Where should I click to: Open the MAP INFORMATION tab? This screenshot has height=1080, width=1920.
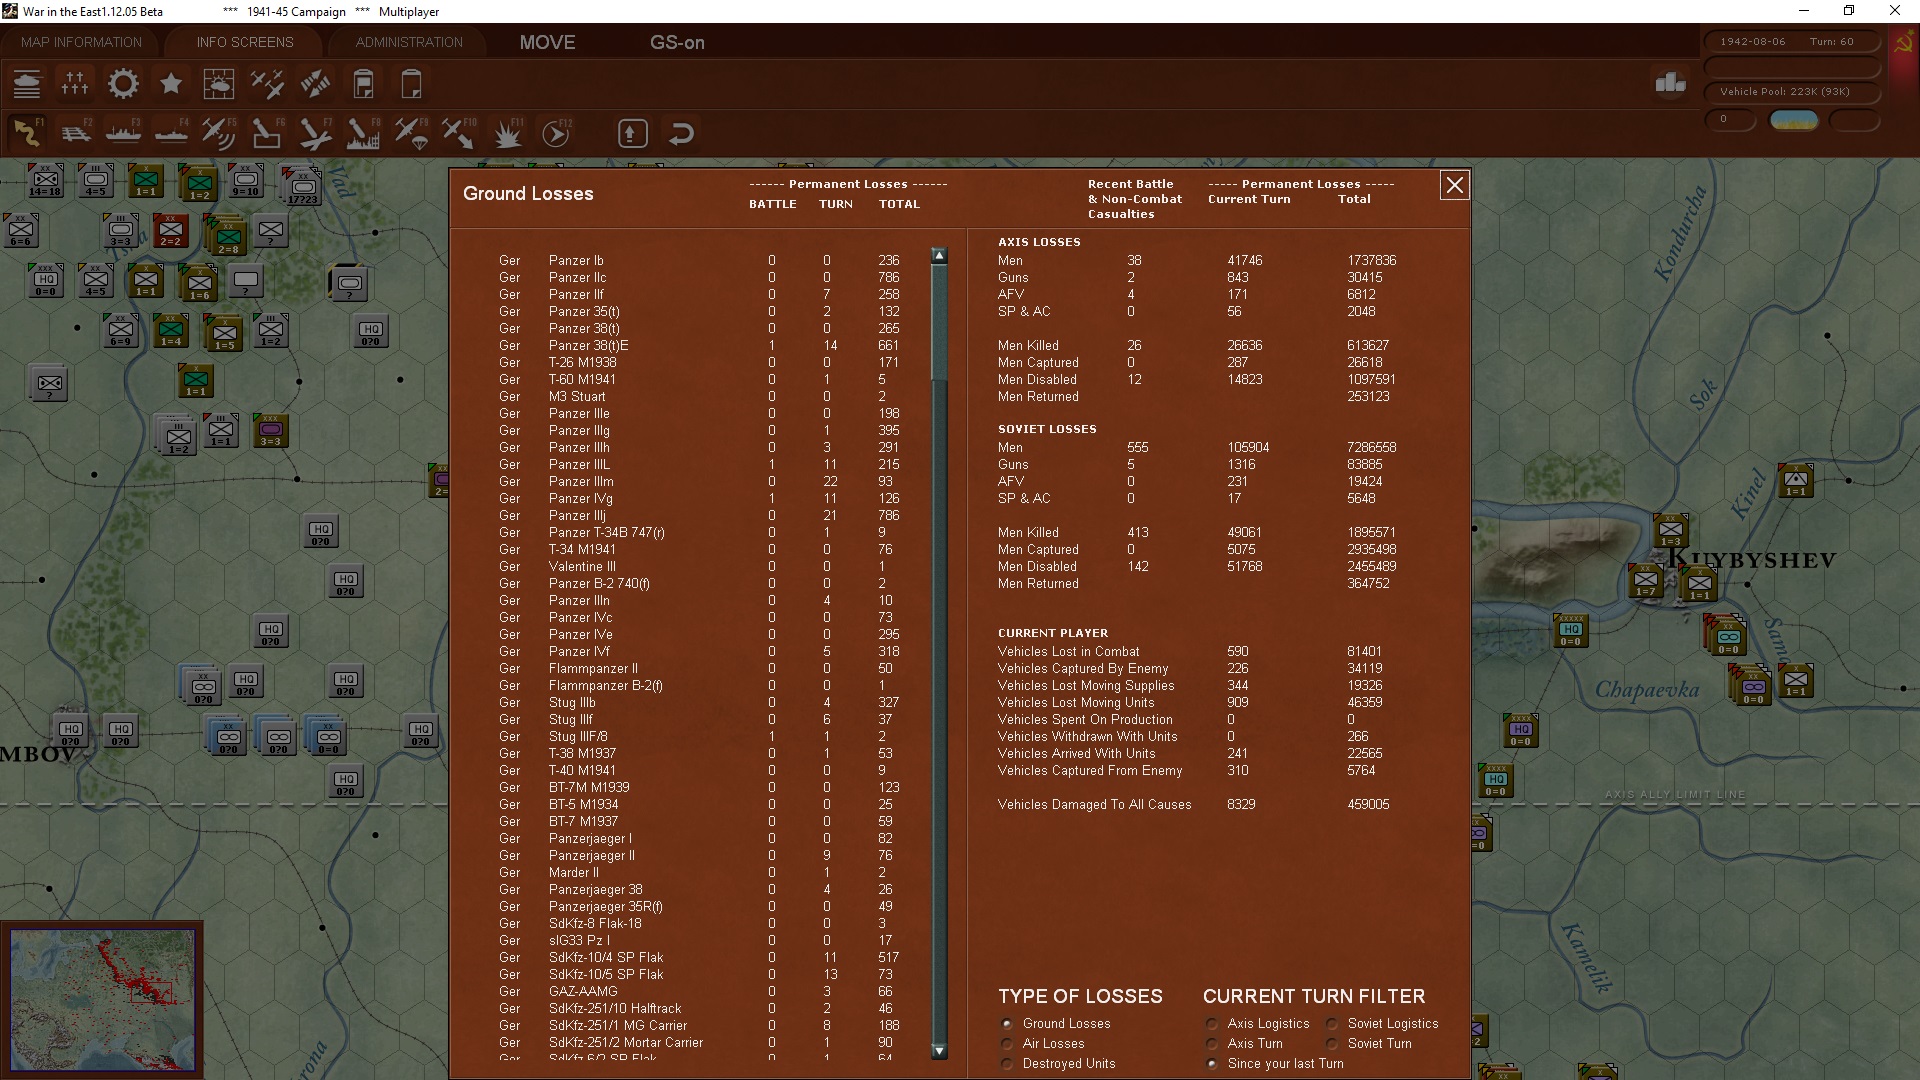point(81,42)
